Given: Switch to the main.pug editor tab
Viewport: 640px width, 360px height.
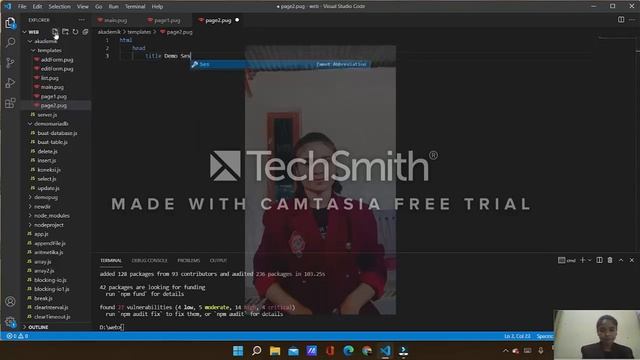Looking at the screenshot, I should click(116, 20).
